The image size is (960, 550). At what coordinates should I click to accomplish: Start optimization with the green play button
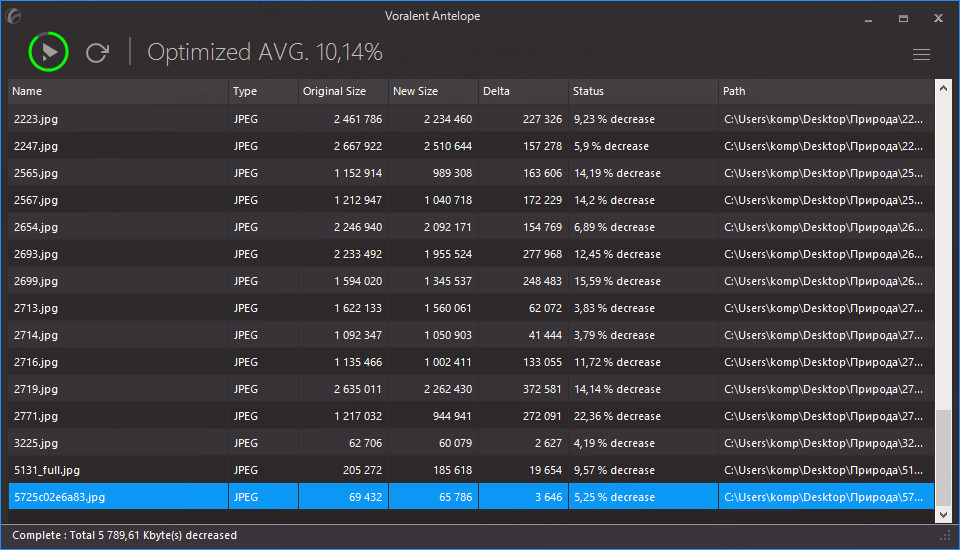click(48, 52)
